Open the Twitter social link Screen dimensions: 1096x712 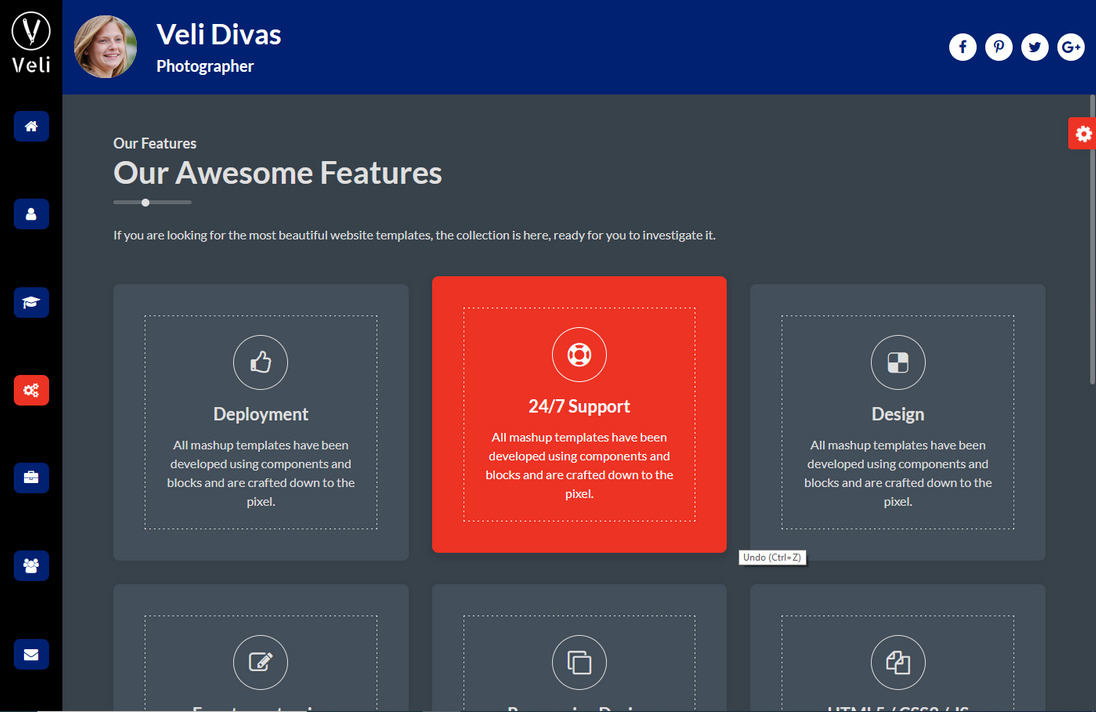[x=1034, y=47]
